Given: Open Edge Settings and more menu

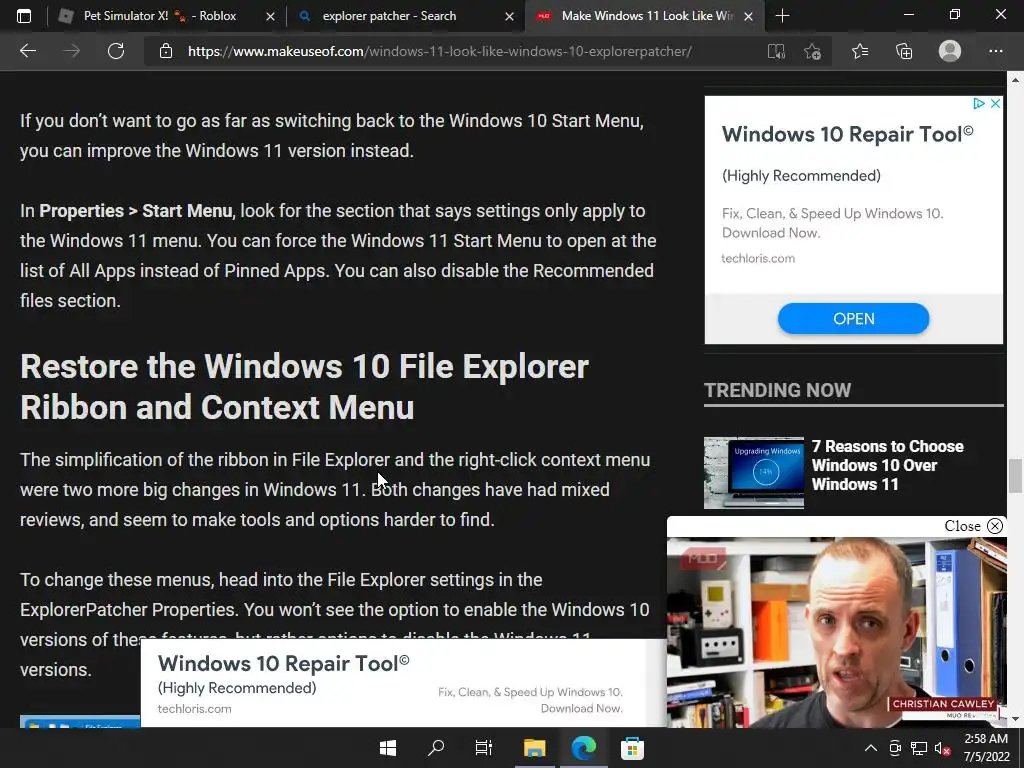Looking at the screenshot, I should point(995,51).
